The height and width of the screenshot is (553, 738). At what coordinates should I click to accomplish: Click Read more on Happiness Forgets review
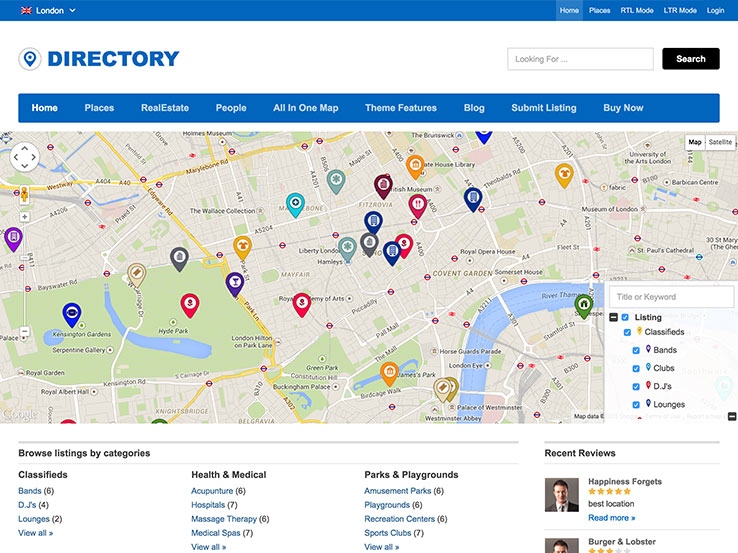coord(611,518)
